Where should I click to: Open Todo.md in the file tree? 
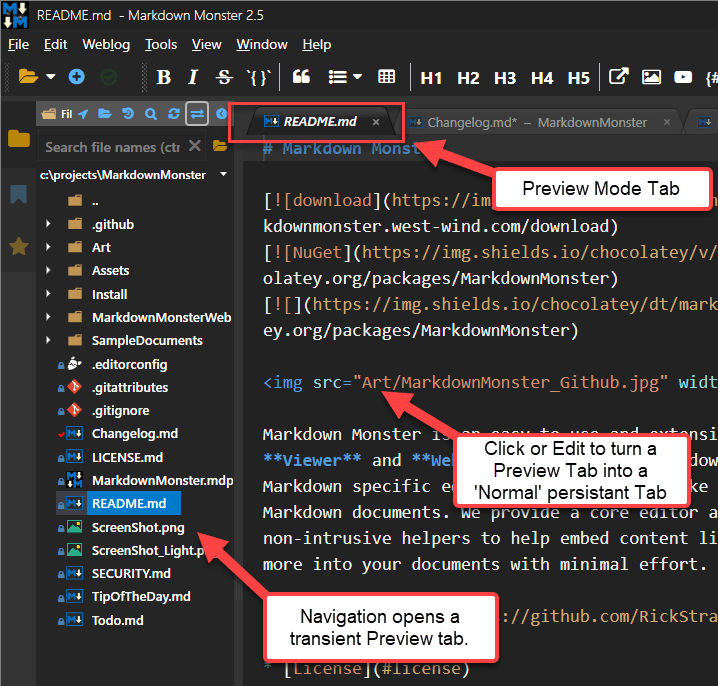pyautogui.click(x=117, y=620)
